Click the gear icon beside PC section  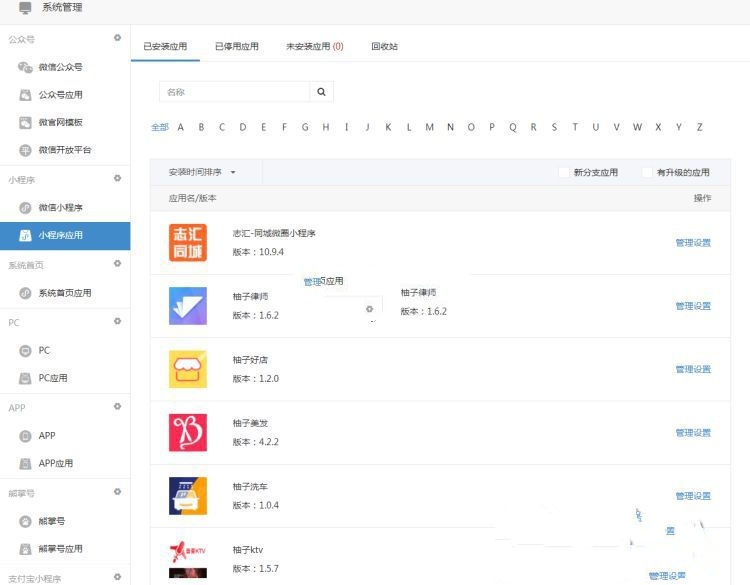point(117,321)
